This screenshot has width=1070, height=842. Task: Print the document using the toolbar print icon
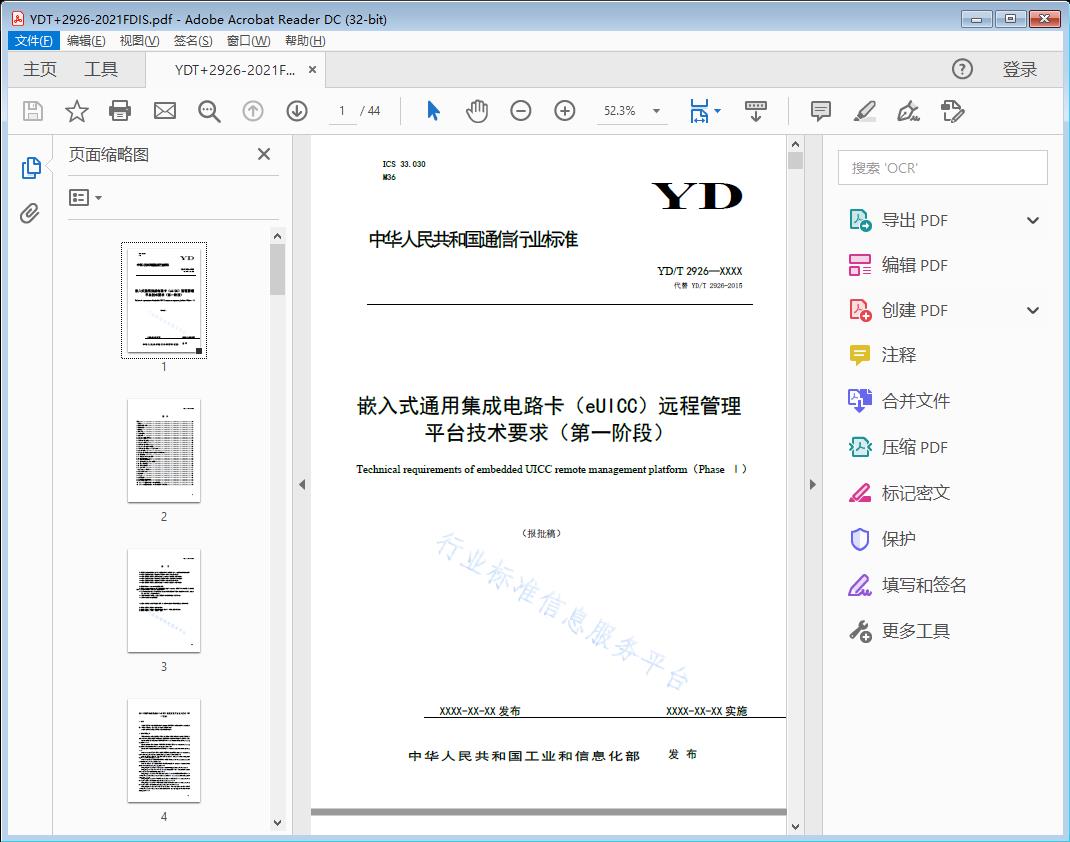click(120, 111)
